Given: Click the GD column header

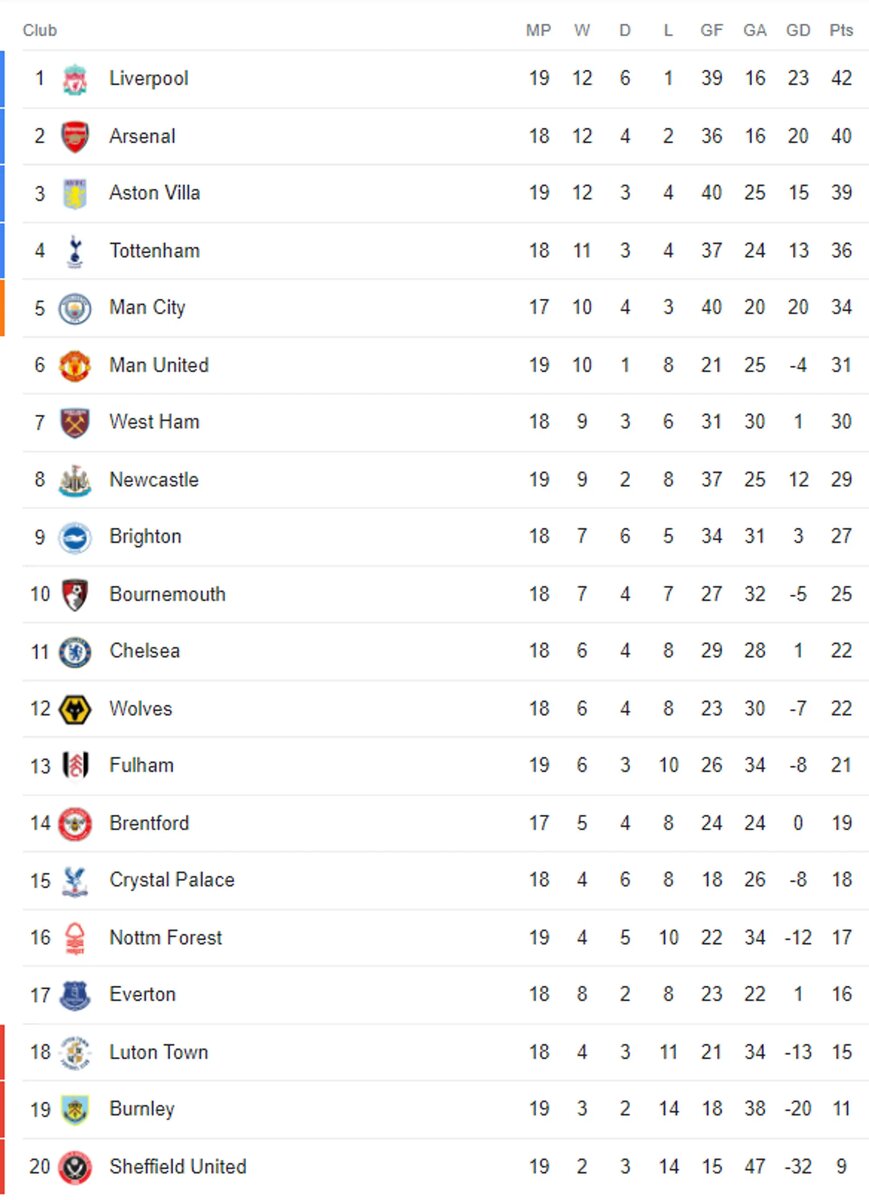Looking at the screenshot, I should pyautogui.click(x=798, y=31).
